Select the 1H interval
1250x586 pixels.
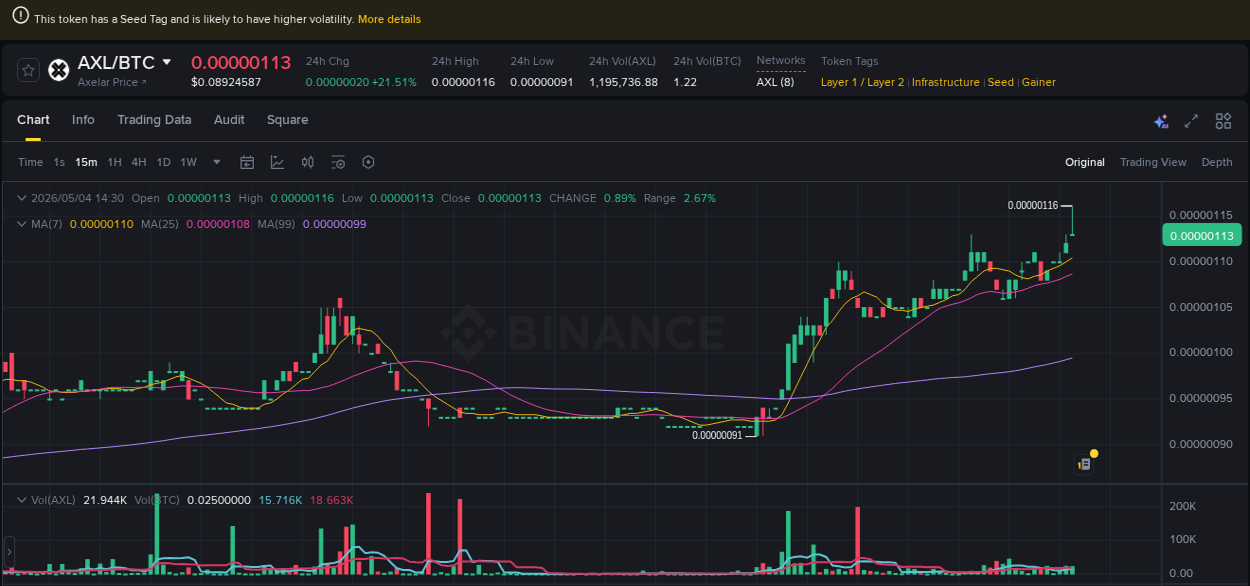[115, 162]
